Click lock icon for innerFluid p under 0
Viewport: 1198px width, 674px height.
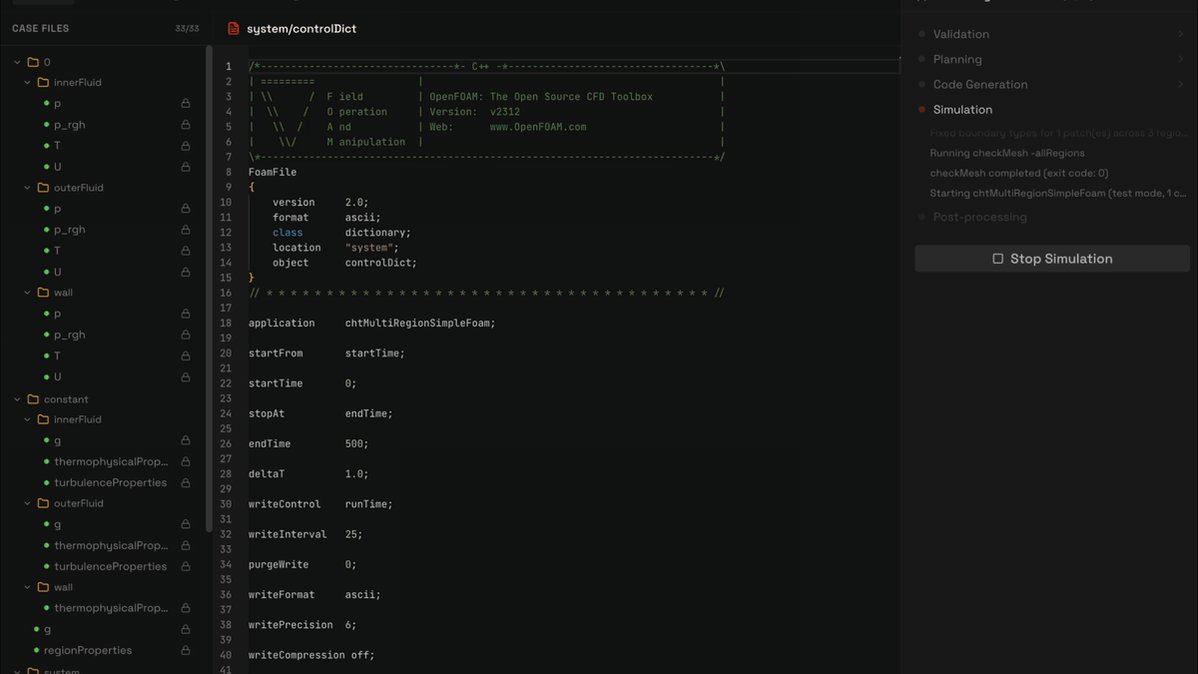(x=186, y=103)
